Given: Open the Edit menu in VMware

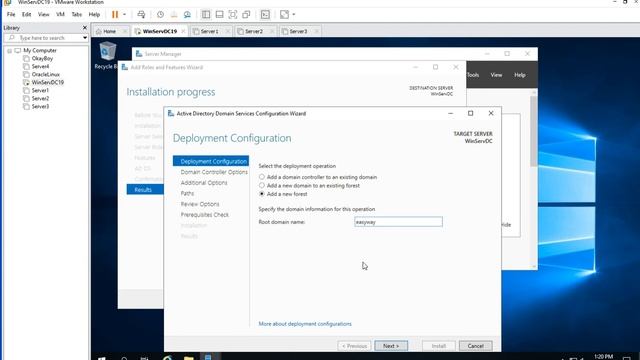Looking at the screenshot, I should point(27,14).
